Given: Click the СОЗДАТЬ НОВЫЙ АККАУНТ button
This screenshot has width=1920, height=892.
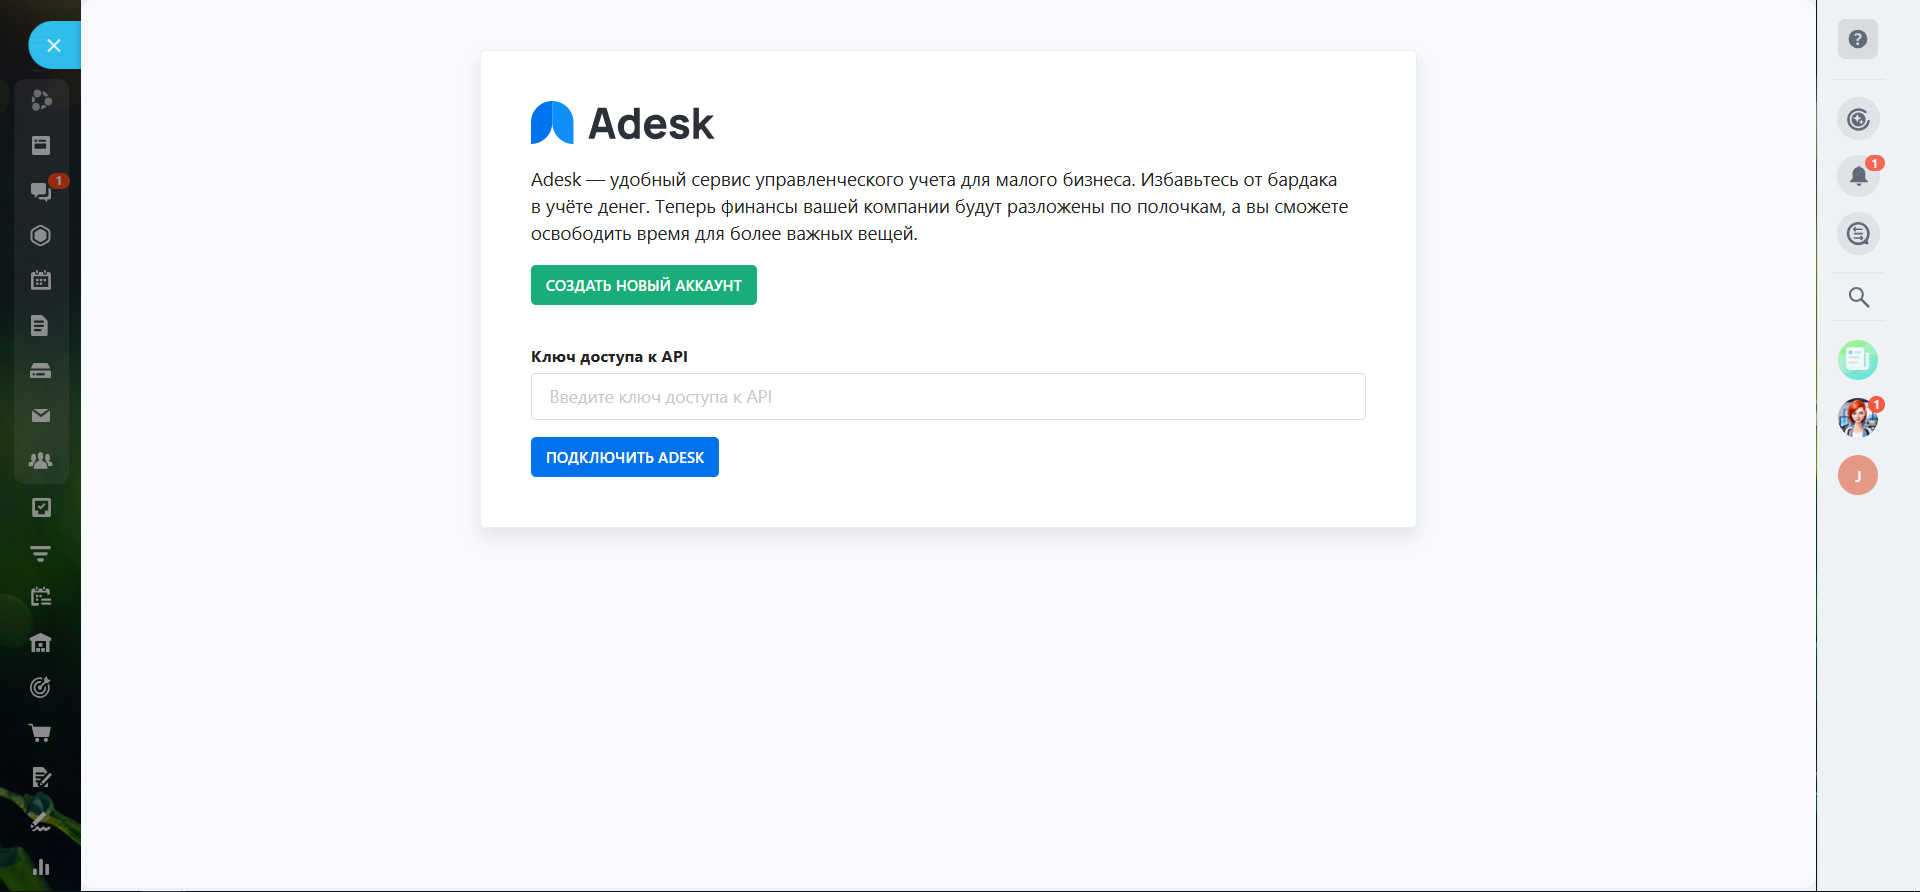Looking at the screenshot, I should coord(643,285).
